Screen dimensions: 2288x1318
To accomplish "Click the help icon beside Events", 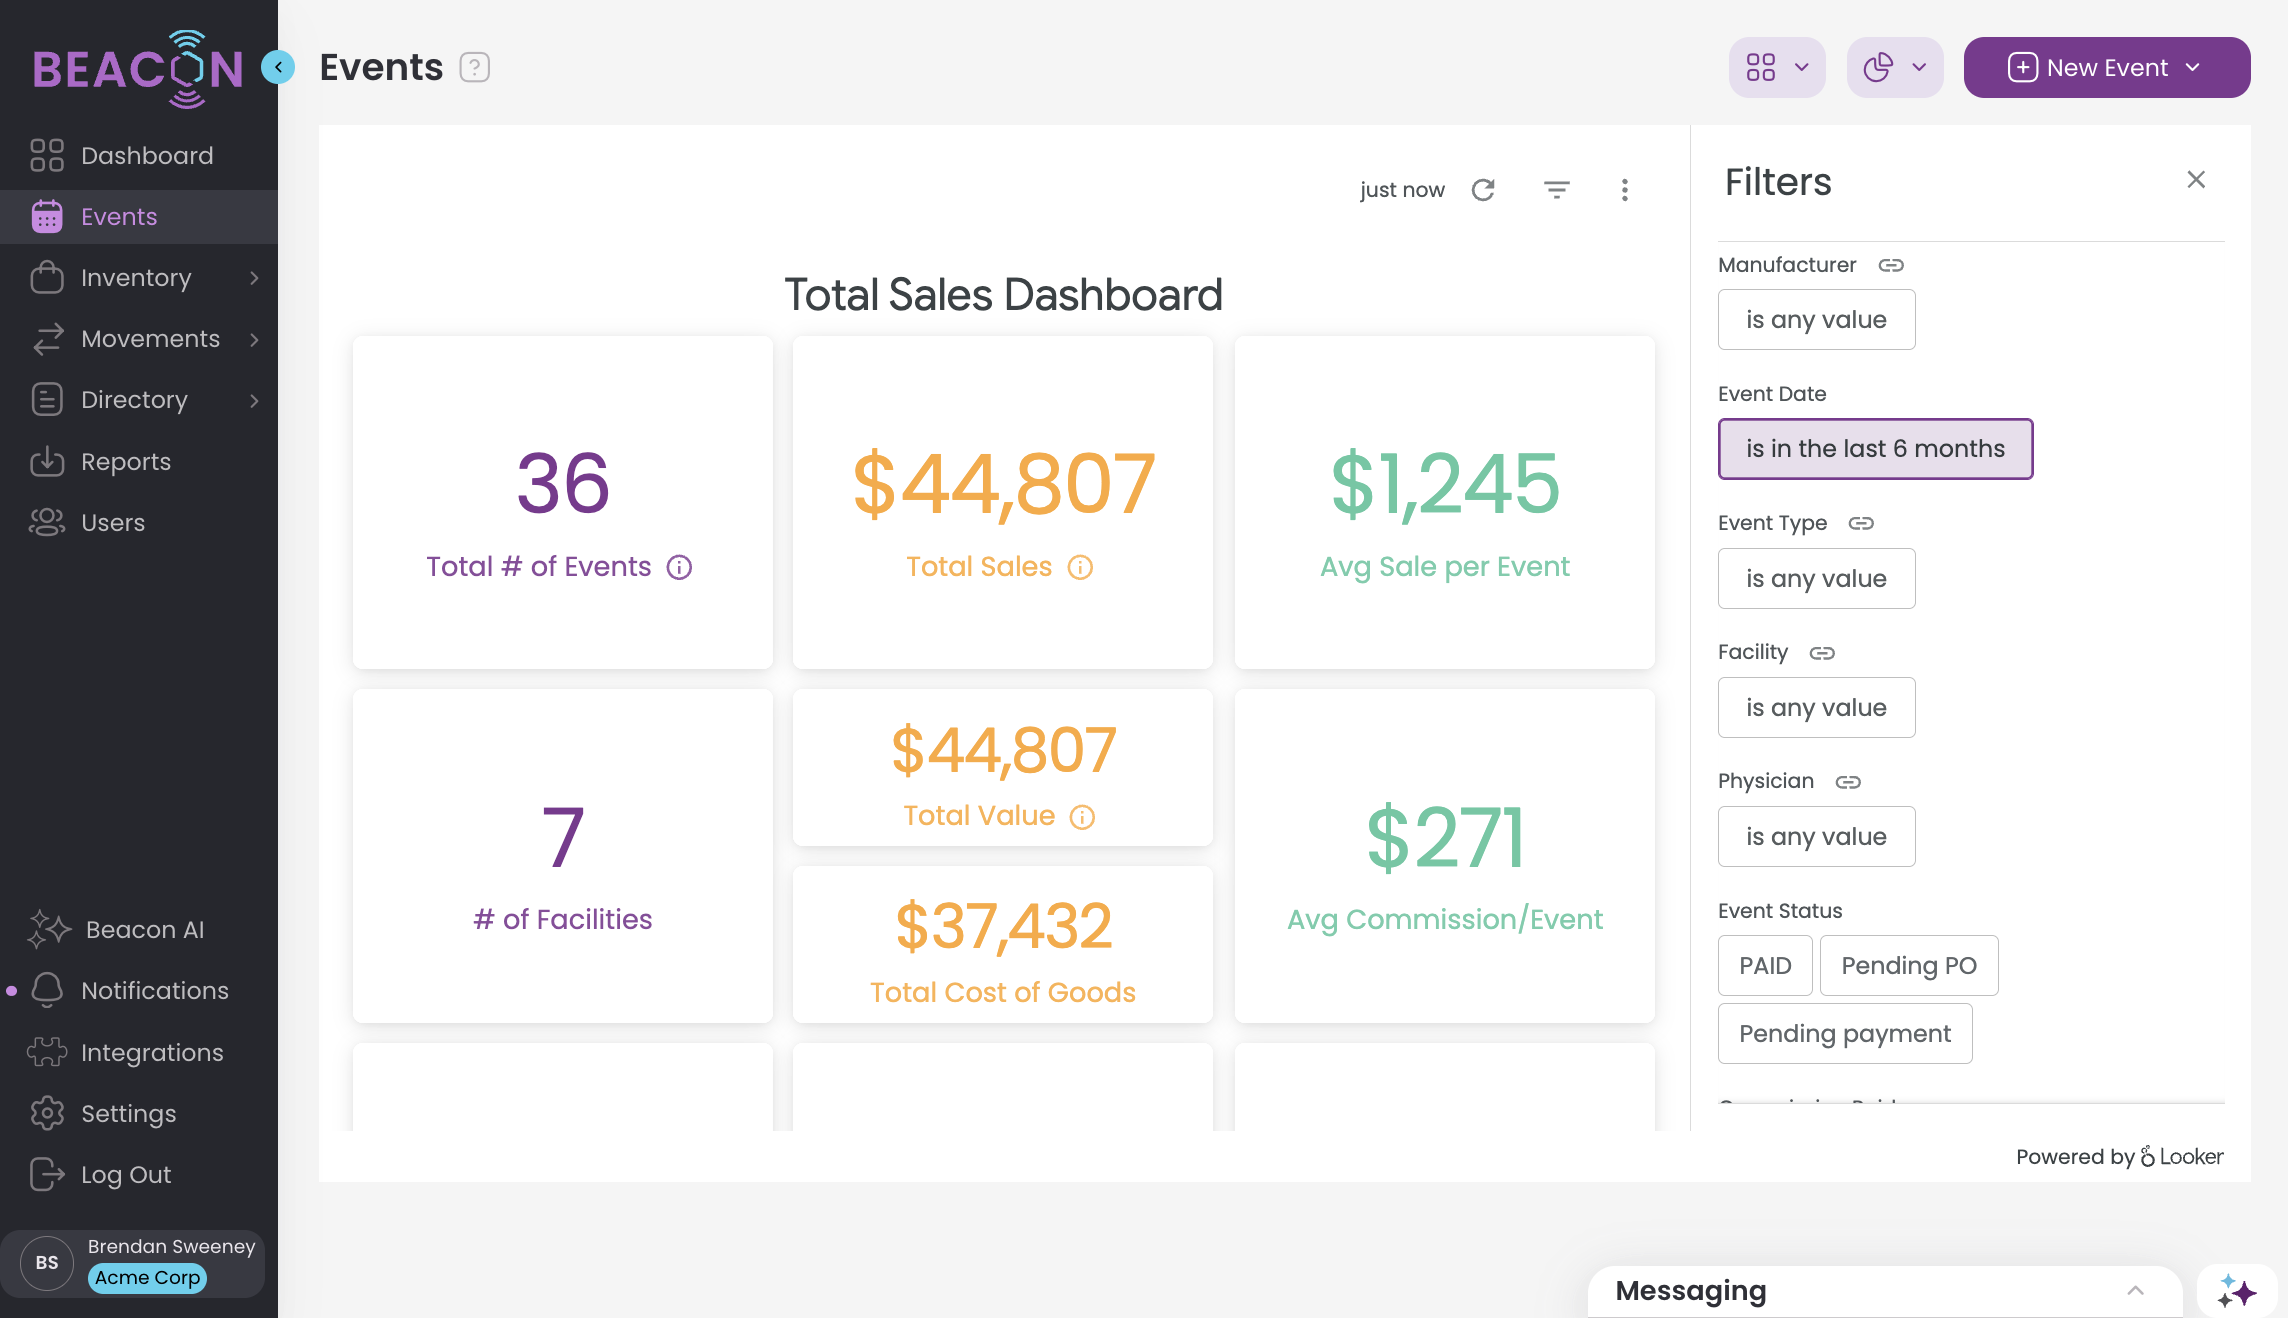I will tap(474, 67).
